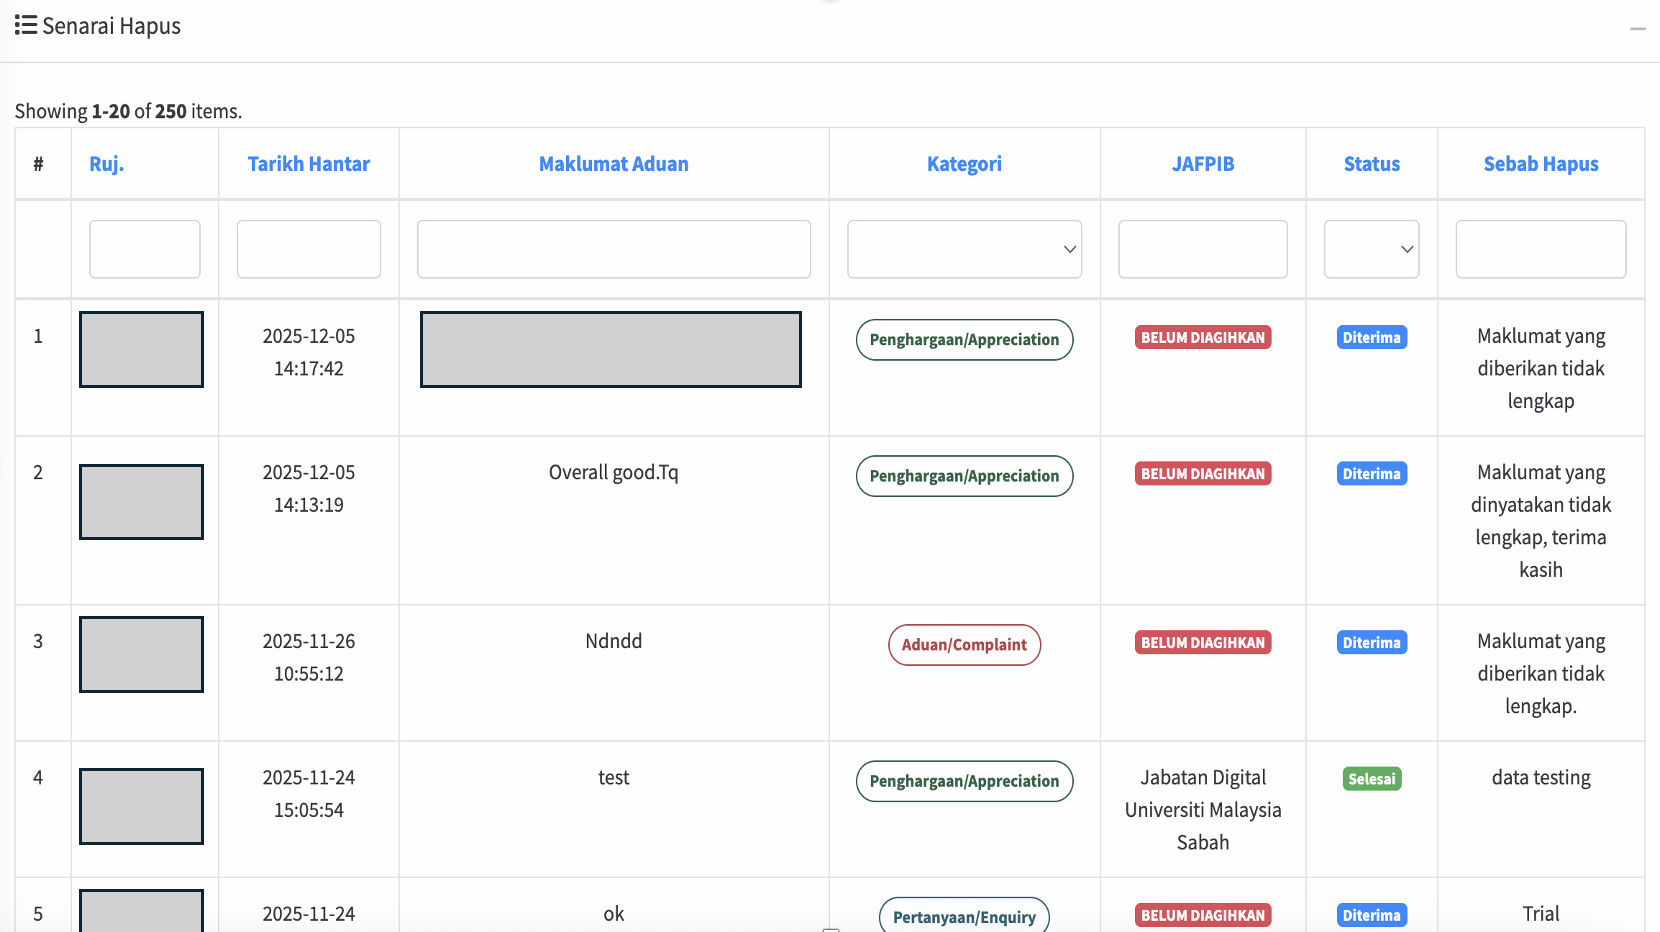Screen dimensions: 1660x932
Task: Click the Maklumat Aduan filter input
Action: [613, 249]
